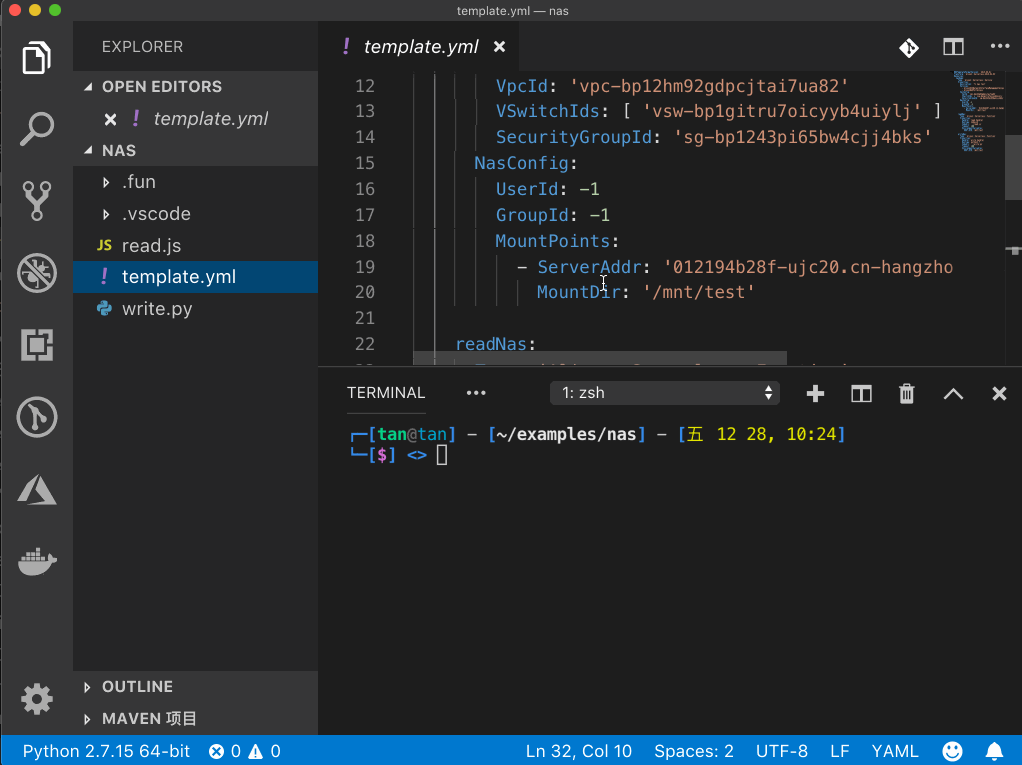Image resolution: width=1022 pixels, height=765 pixels.
Task: Open the Explorer view in activity bar
Action: 36,57
